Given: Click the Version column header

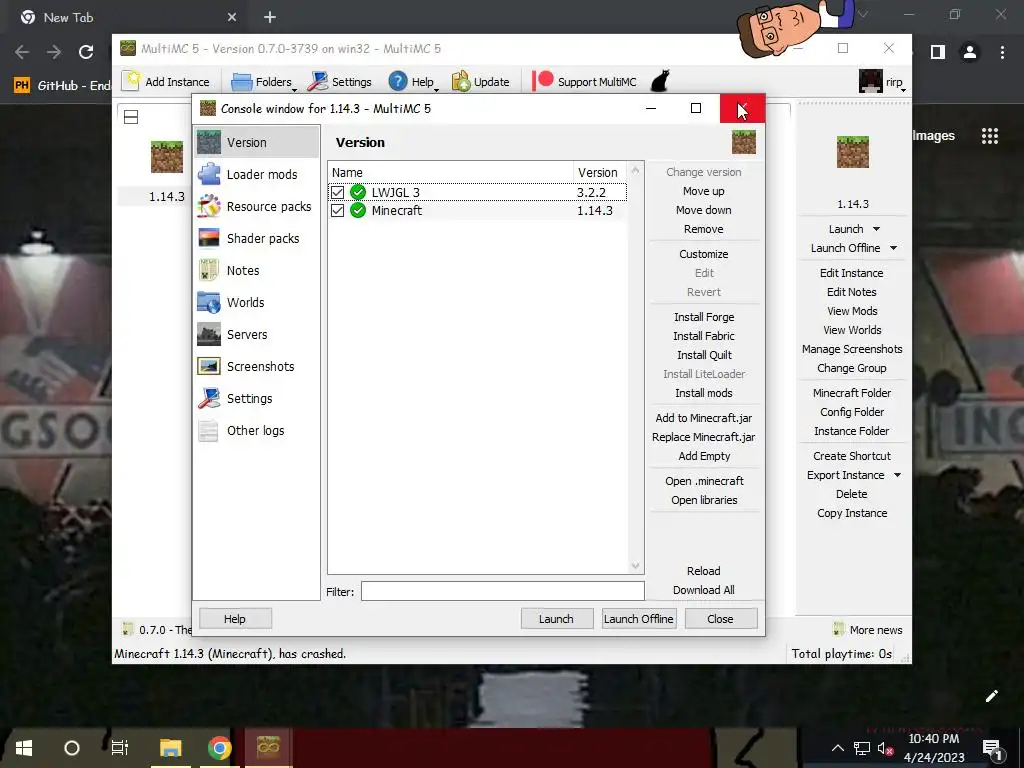Looking at the screenshot, I should [x=599, y=172].
